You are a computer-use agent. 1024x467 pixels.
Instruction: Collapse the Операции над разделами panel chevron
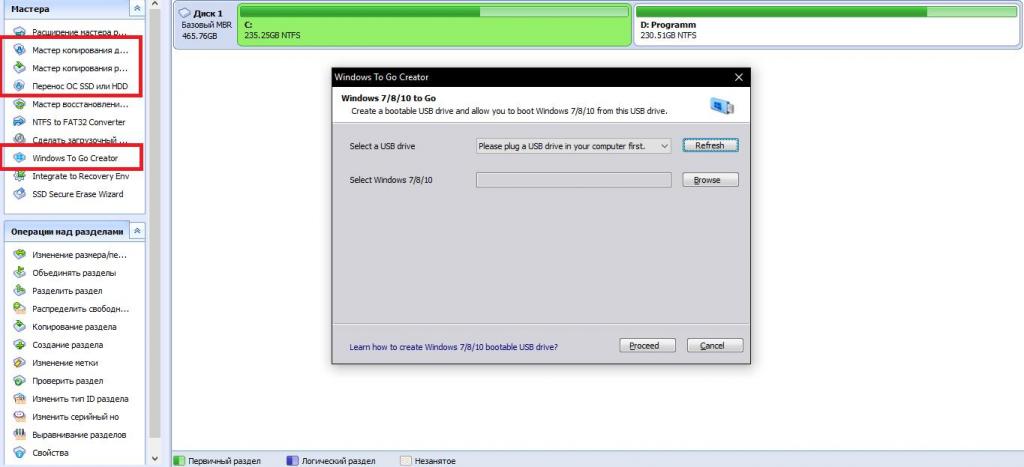pyautogui.click(x=137, y=231)
